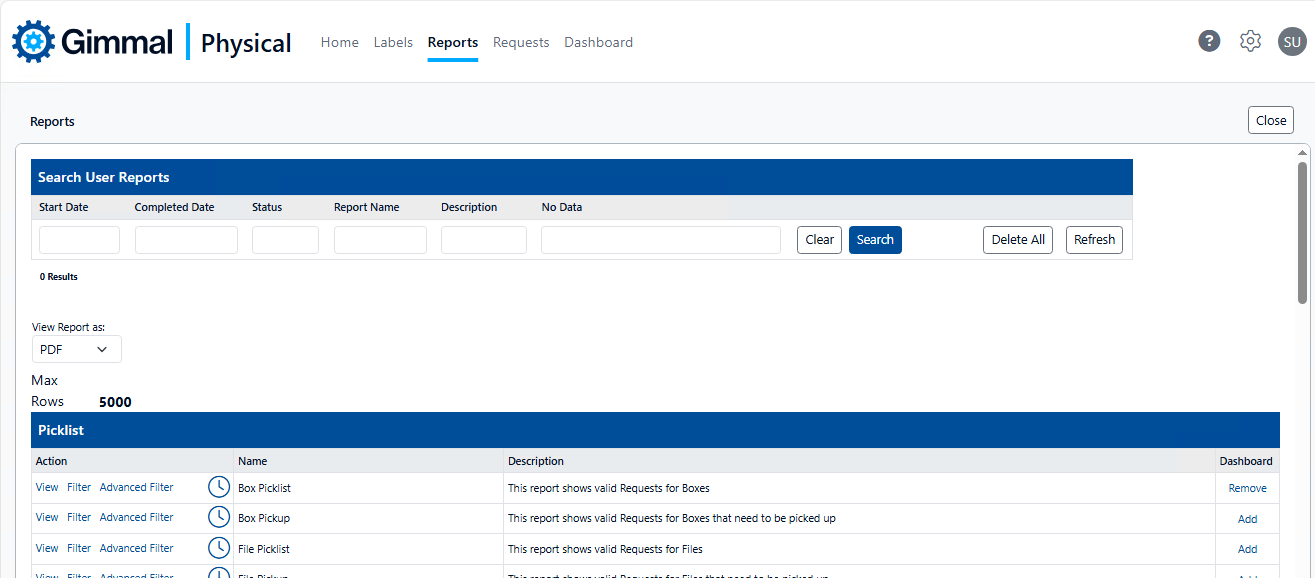Click the Delete All button
1315x578 pixels.
coord(1017,240)
